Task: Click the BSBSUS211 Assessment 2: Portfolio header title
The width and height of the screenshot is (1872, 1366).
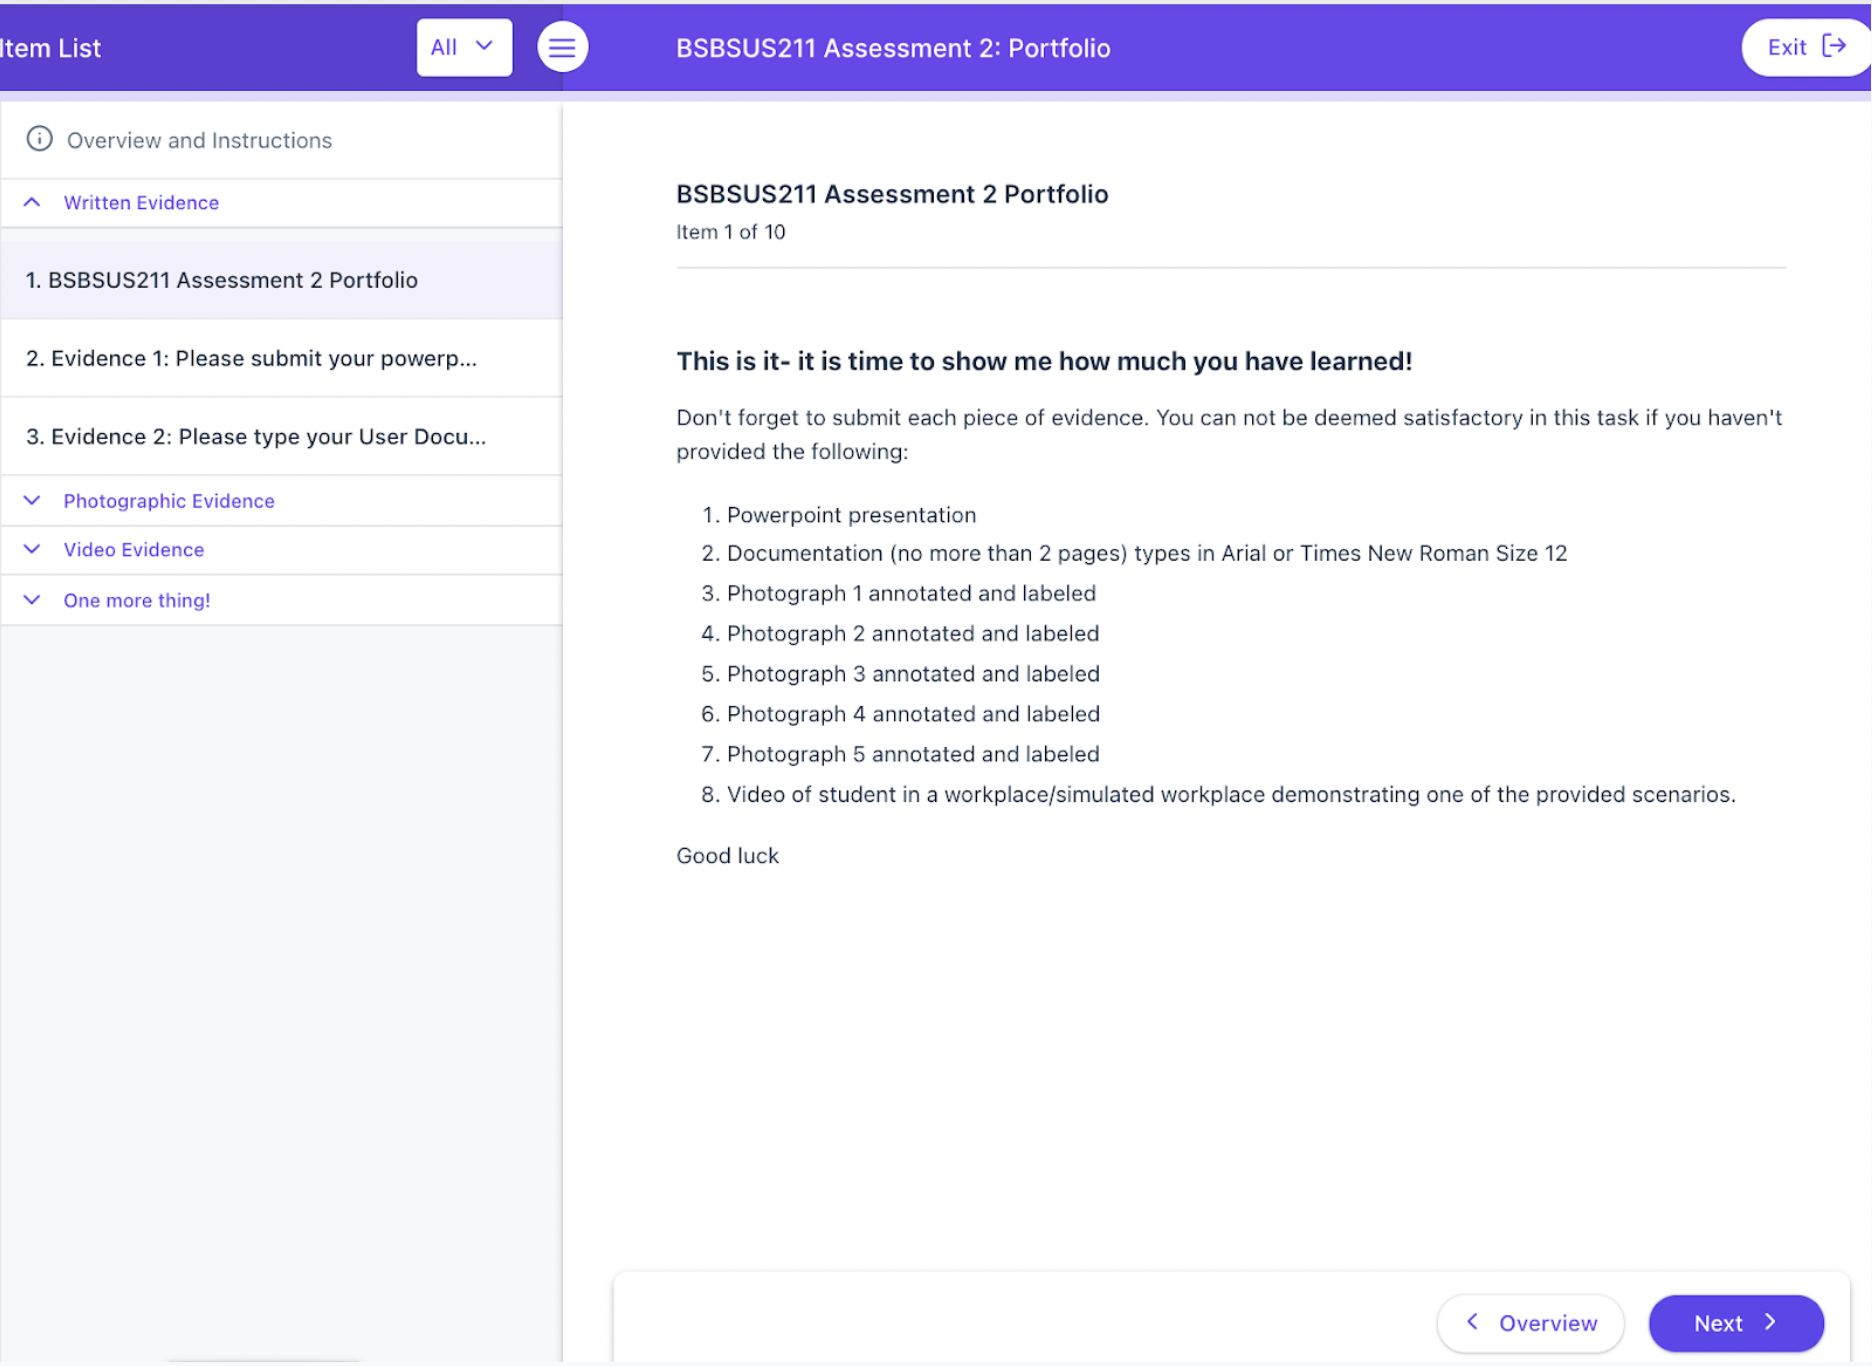Action: pyautogui.click(x=893, y=48)
